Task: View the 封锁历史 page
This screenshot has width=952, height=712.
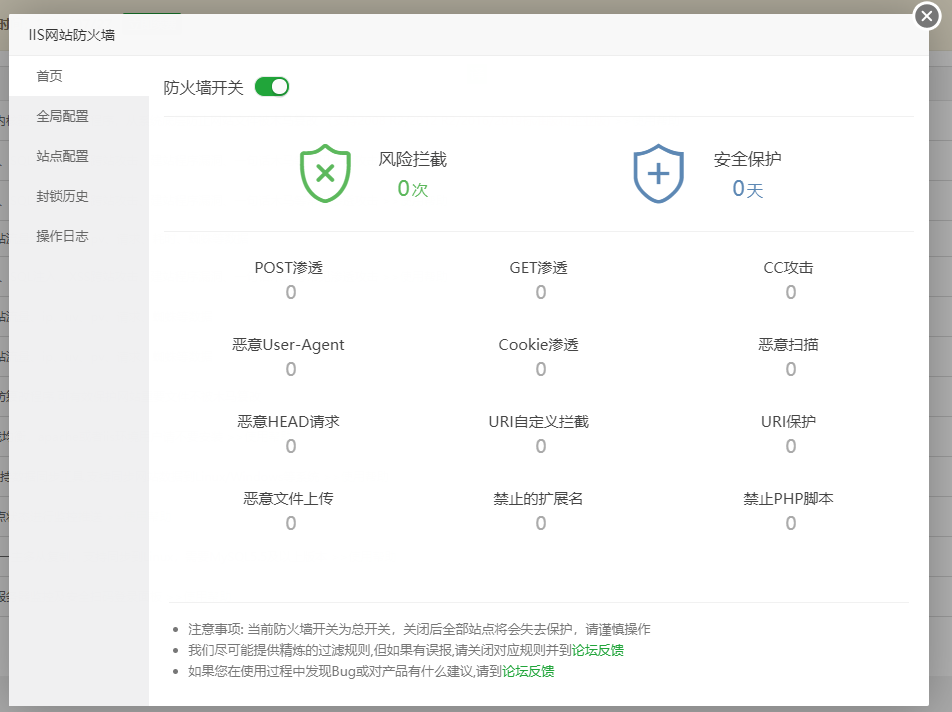Action: tap(63, 196)
